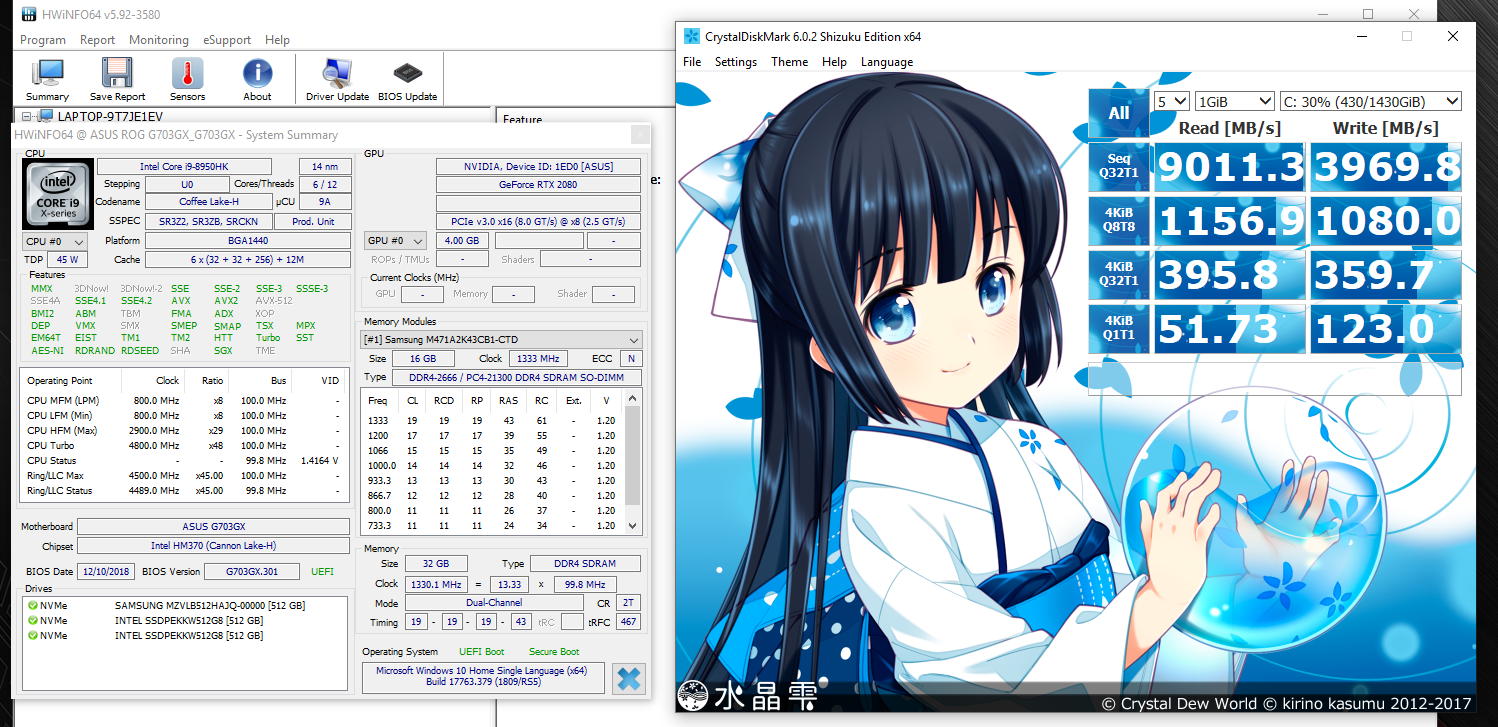This screenshot has height=727, width=1498.
Task: Start the 4KiB Q8T8 benchmark
Action: point(1119,221)
